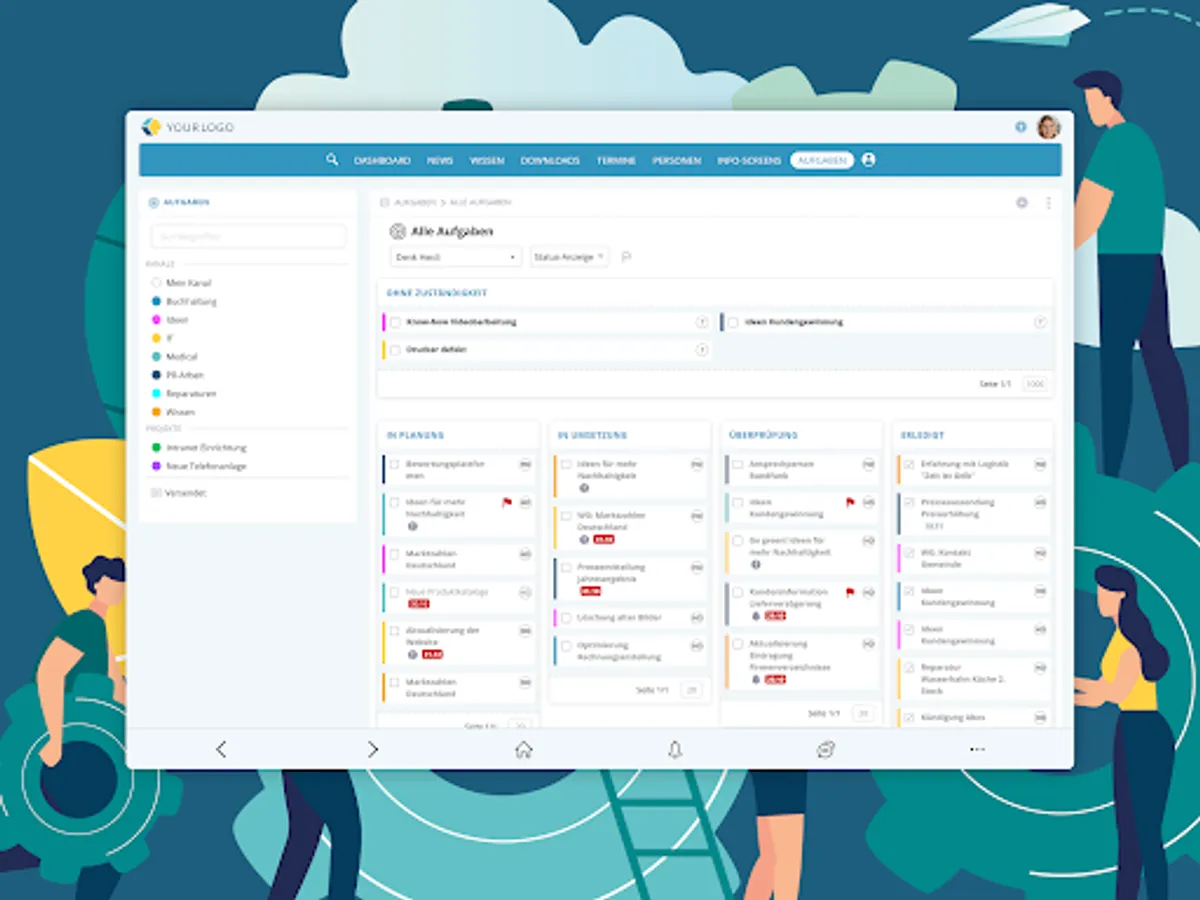
Task: Go forward with the right arrow icon
Action: 373,749
